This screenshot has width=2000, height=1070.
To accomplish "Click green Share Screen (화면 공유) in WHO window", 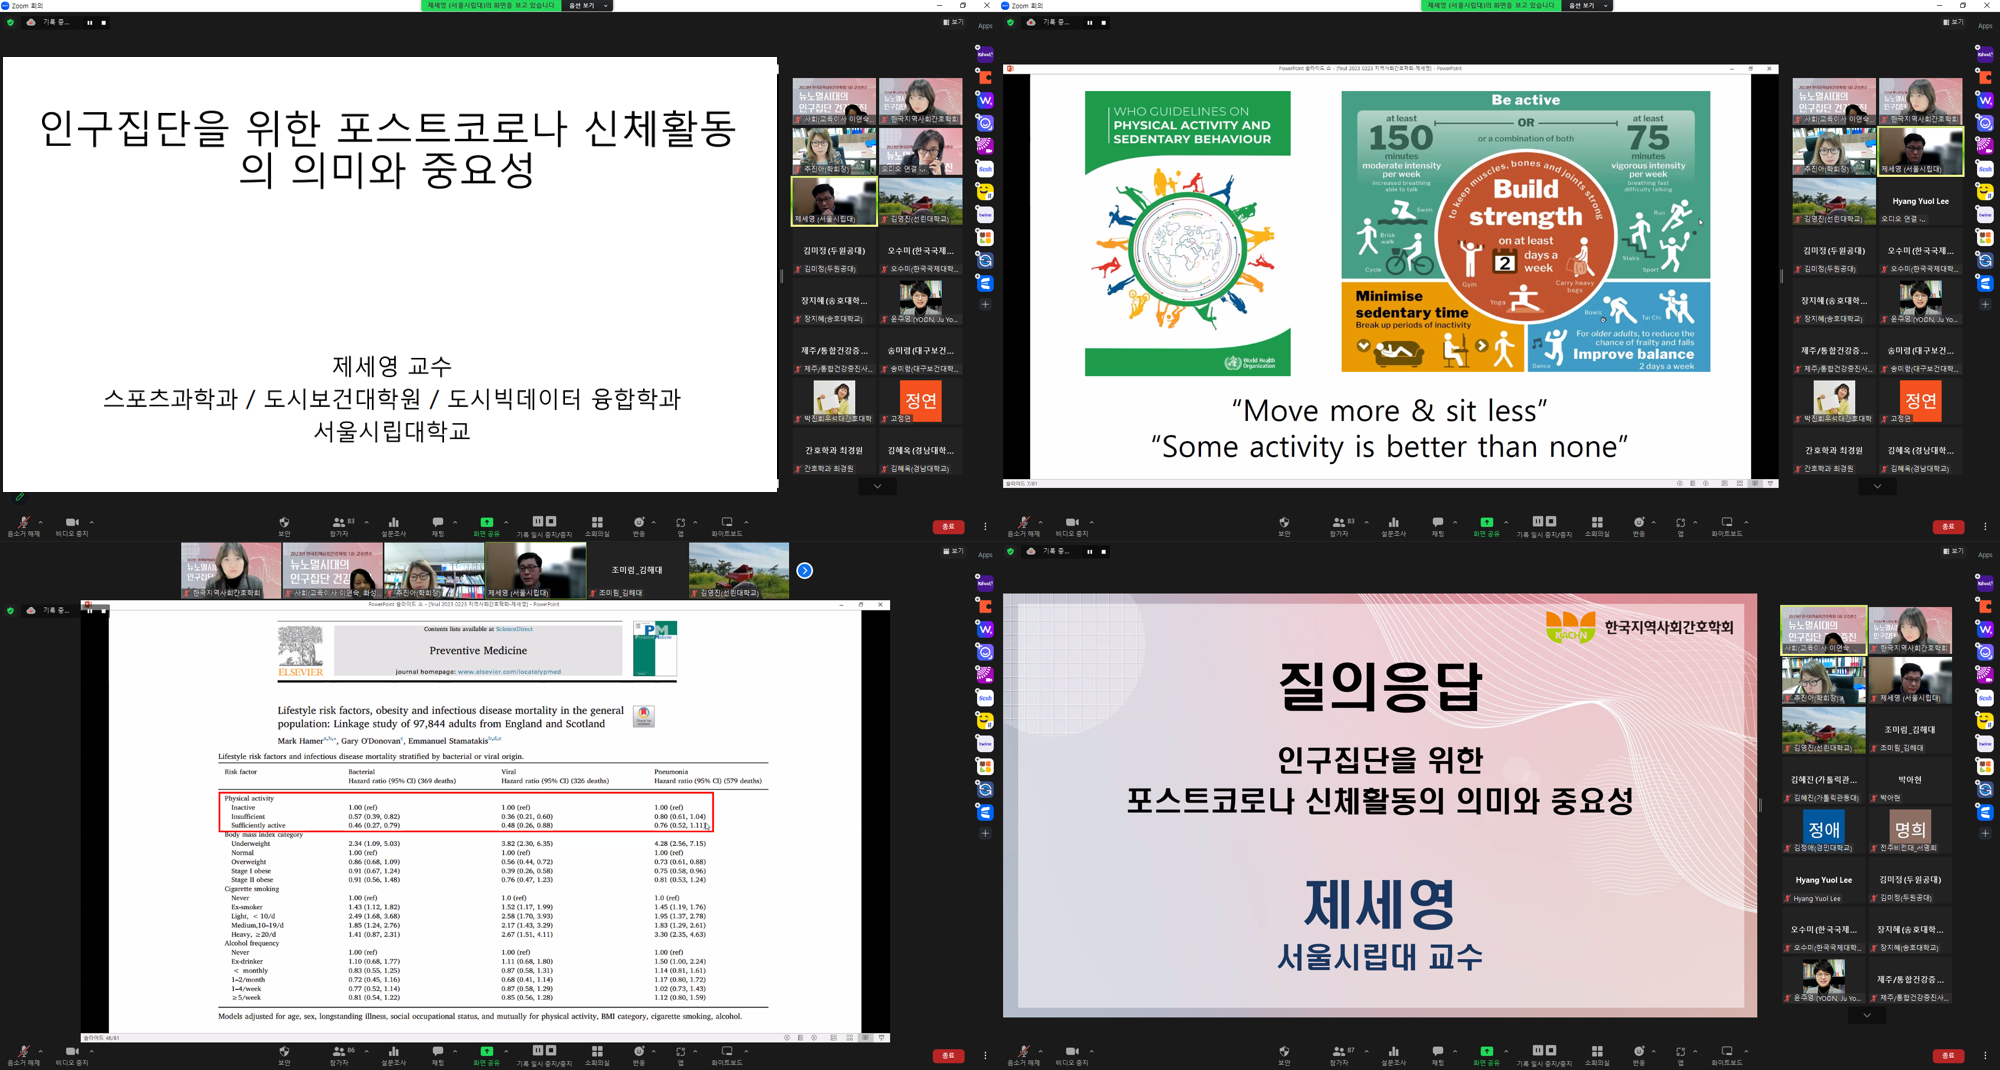I will click(1486, 525).
